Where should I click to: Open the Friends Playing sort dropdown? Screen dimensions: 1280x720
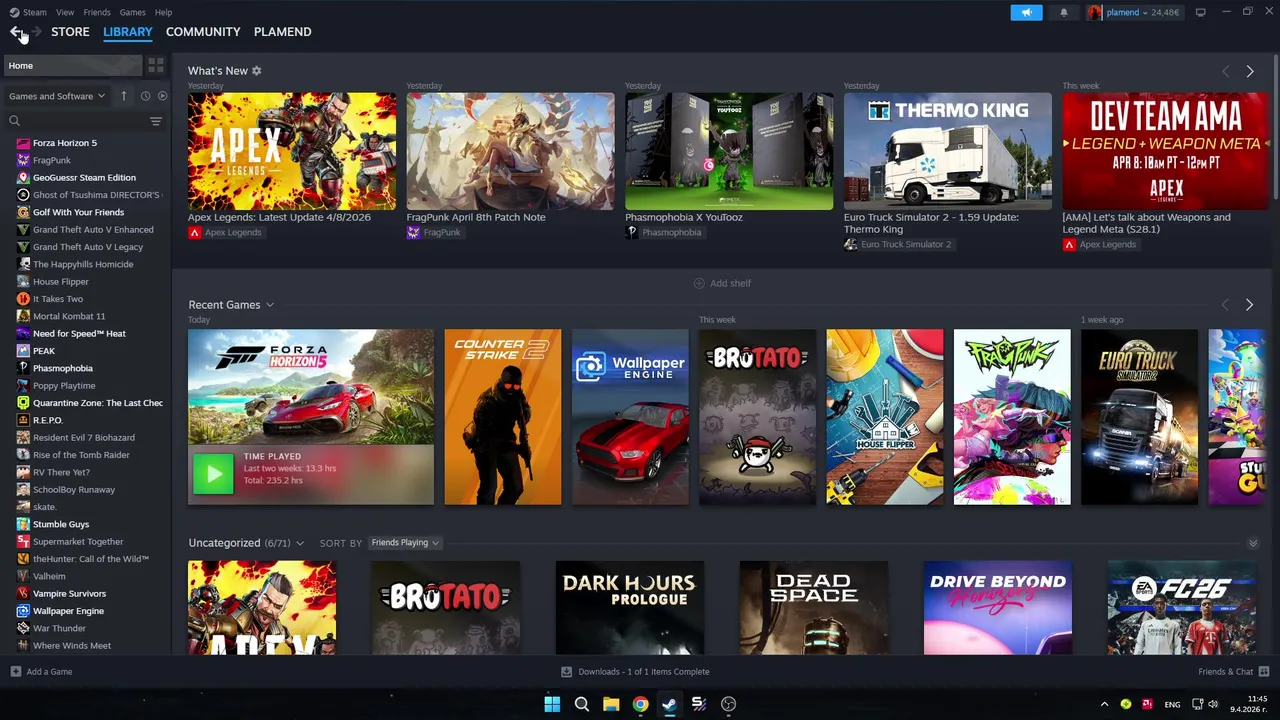coord(405,543)
